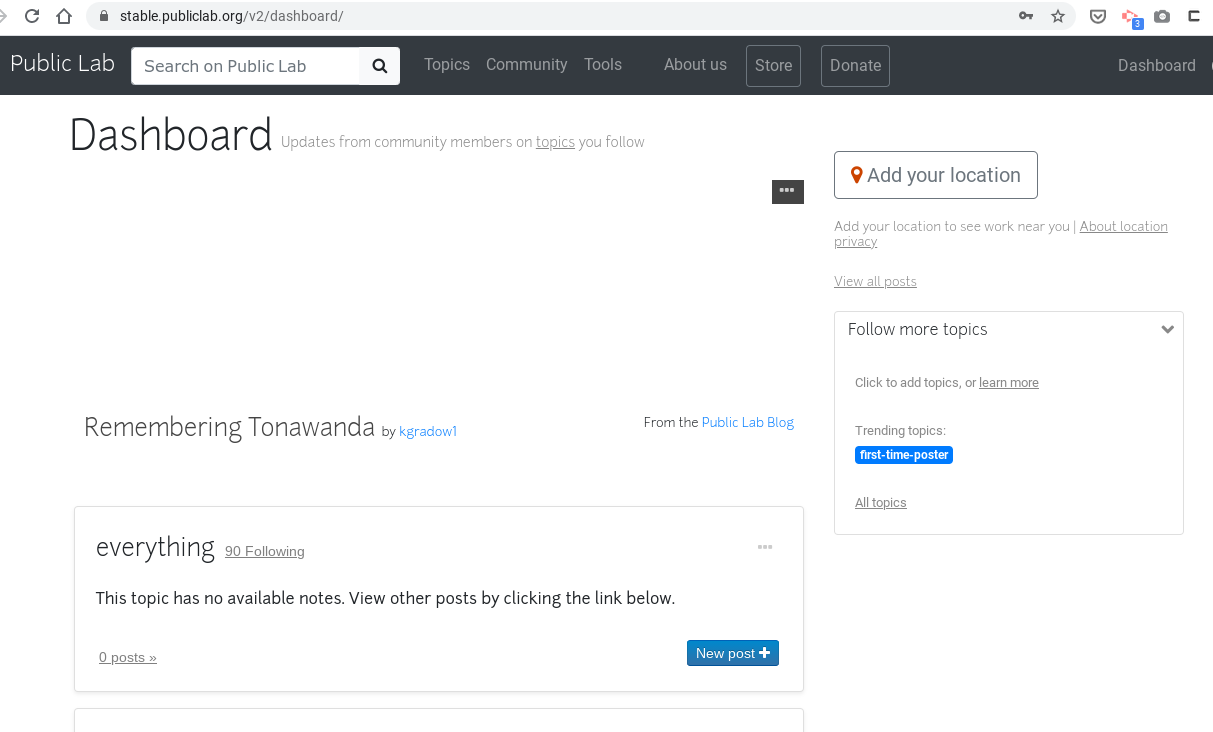The image size is (1213, 732).
Task: Reload the page with the refresh icon
Action: 30,16
